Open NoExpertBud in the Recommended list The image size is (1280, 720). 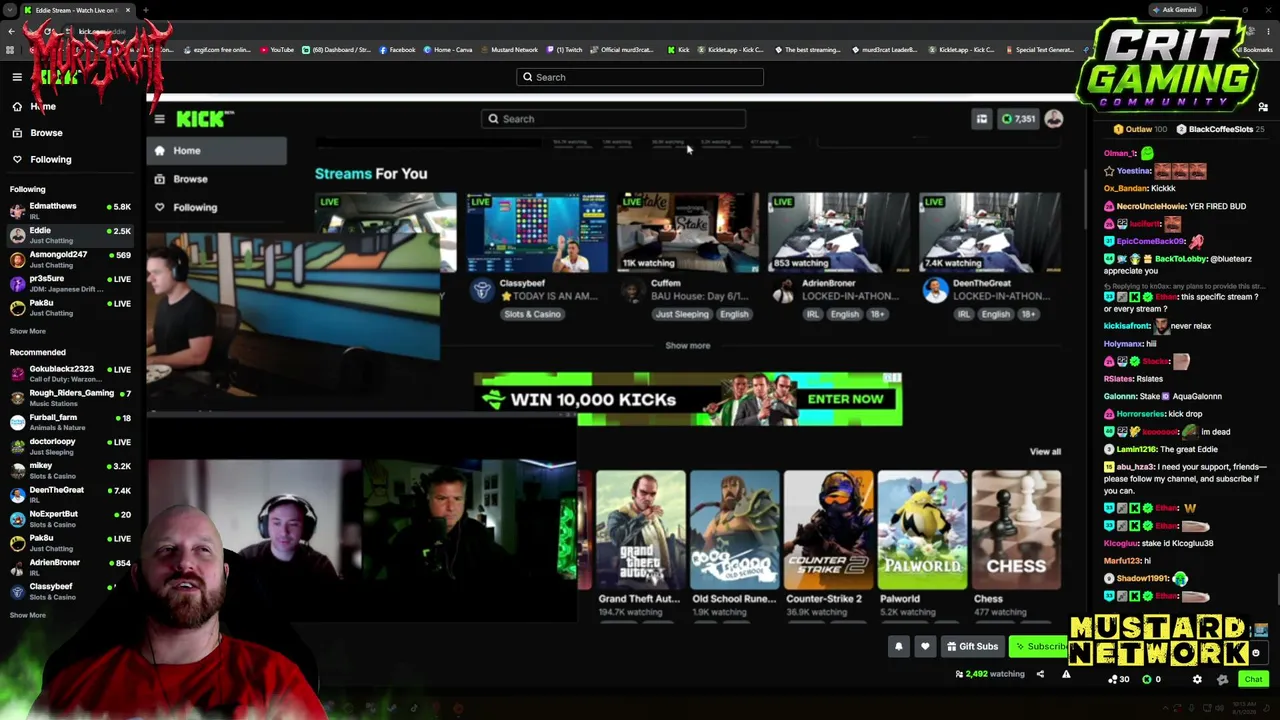(70, 518)
